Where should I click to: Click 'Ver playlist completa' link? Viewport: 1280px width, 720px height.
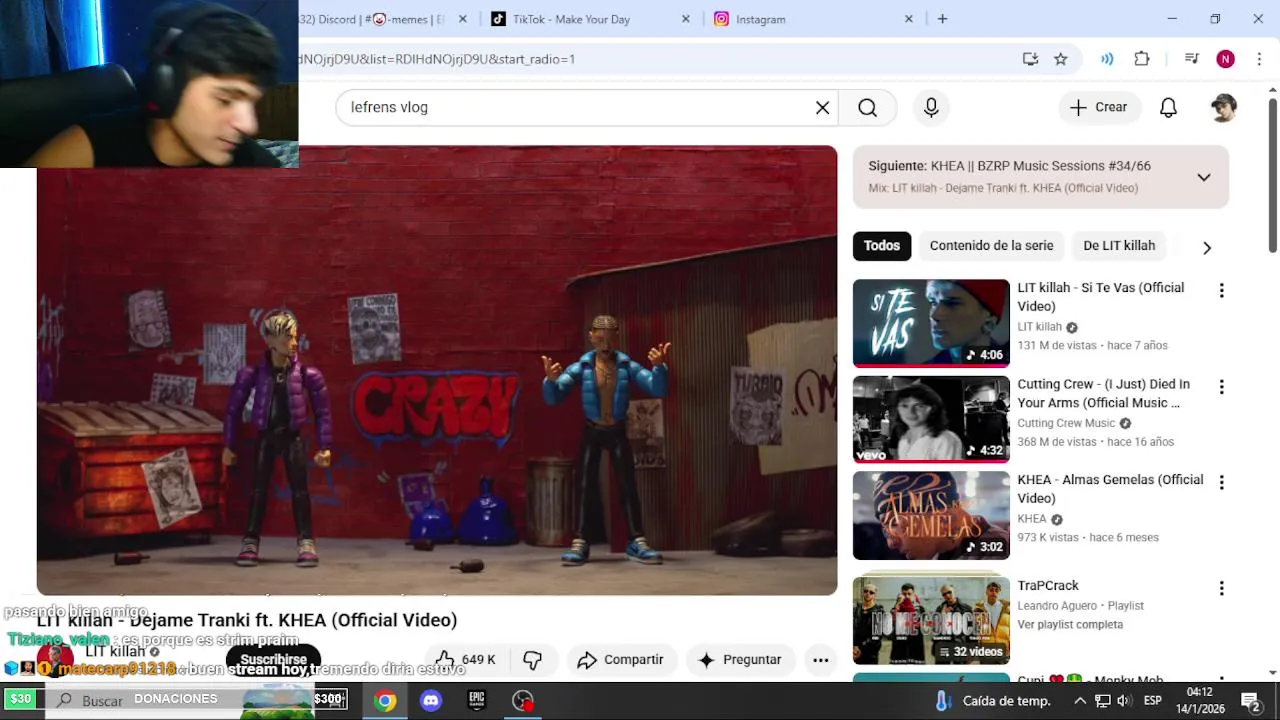click(x=1070, y=624)
